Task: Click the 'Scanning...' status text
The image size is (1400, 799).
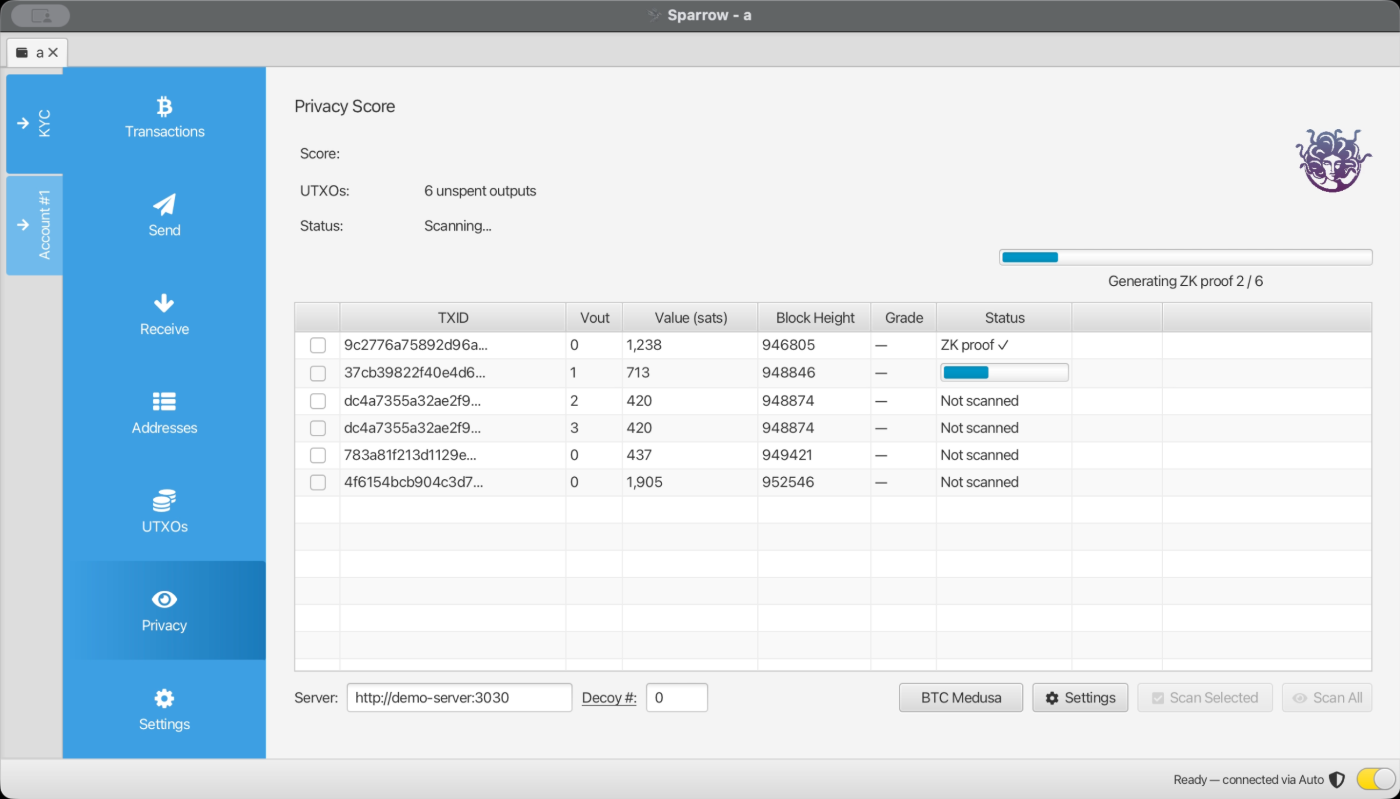Action: [x=457, y=226]
